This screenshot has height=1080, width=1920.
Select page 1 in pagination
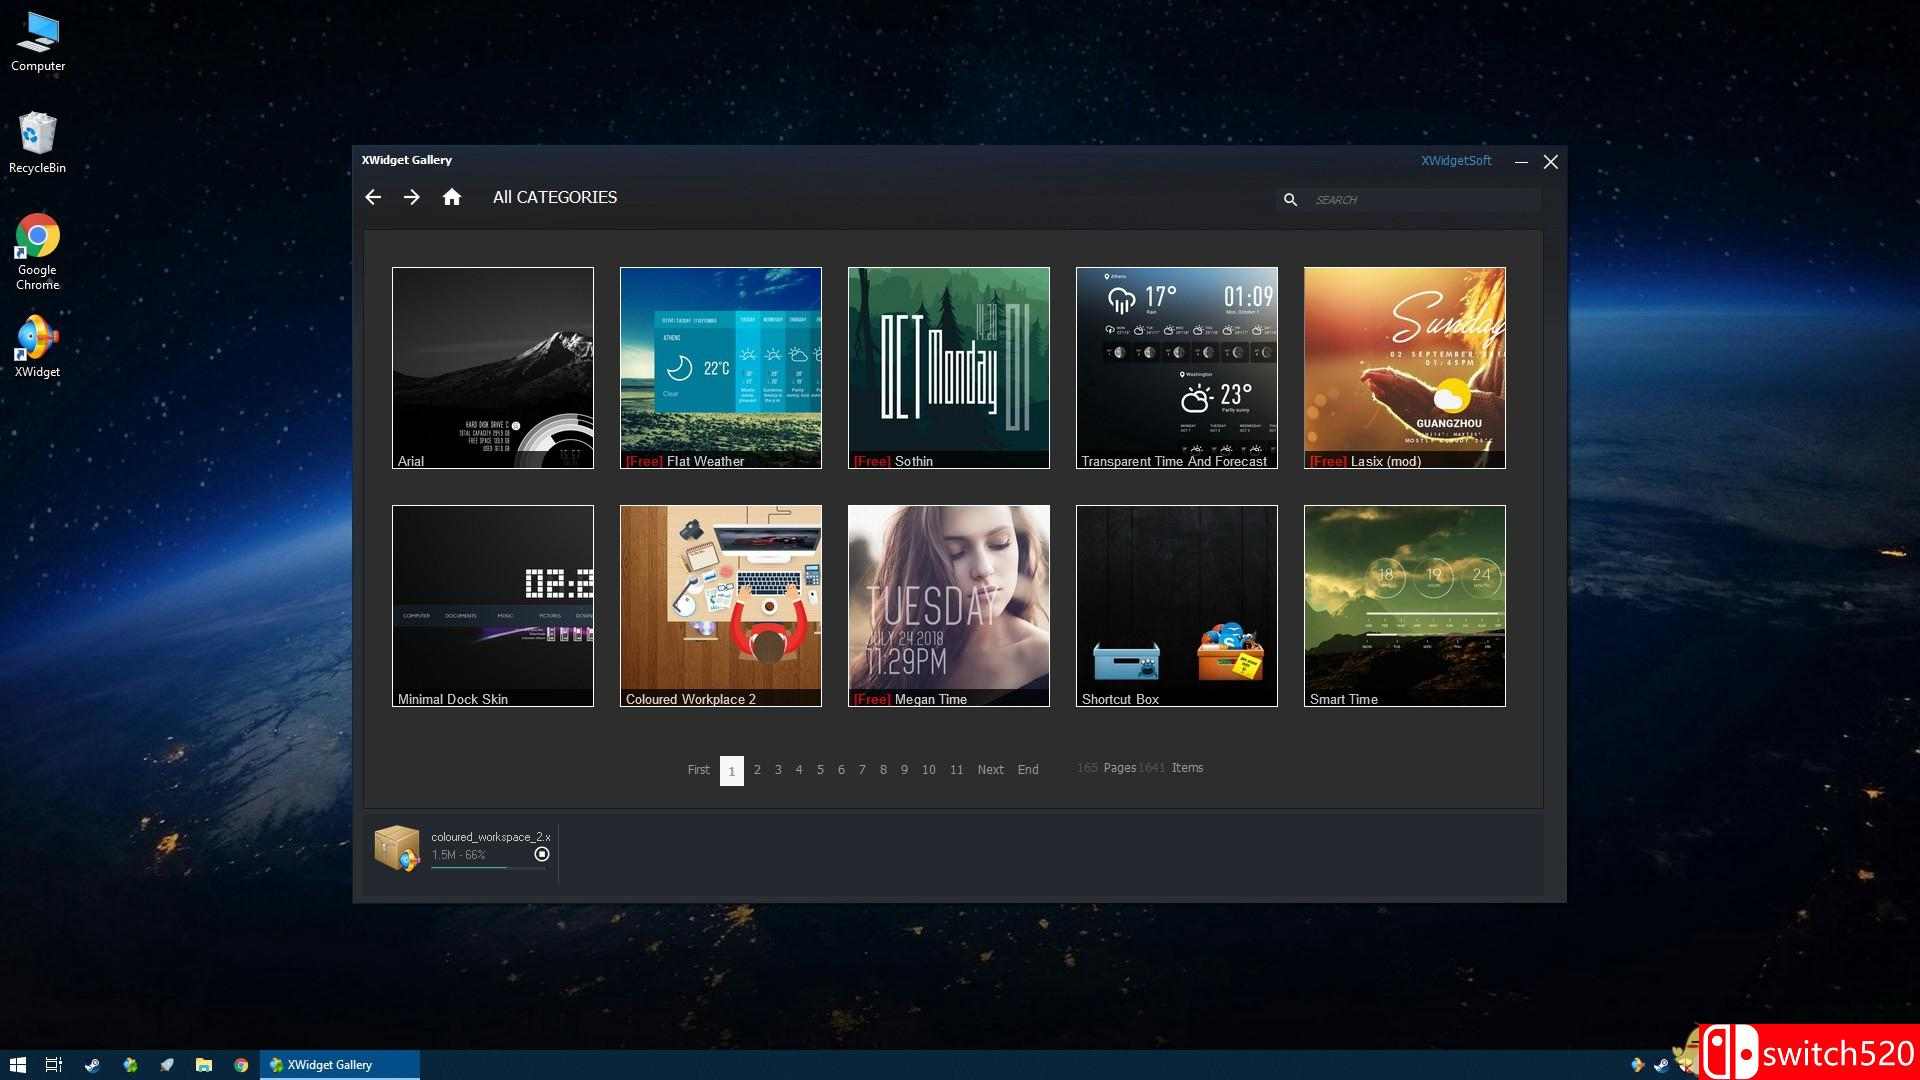pos(732,770)
